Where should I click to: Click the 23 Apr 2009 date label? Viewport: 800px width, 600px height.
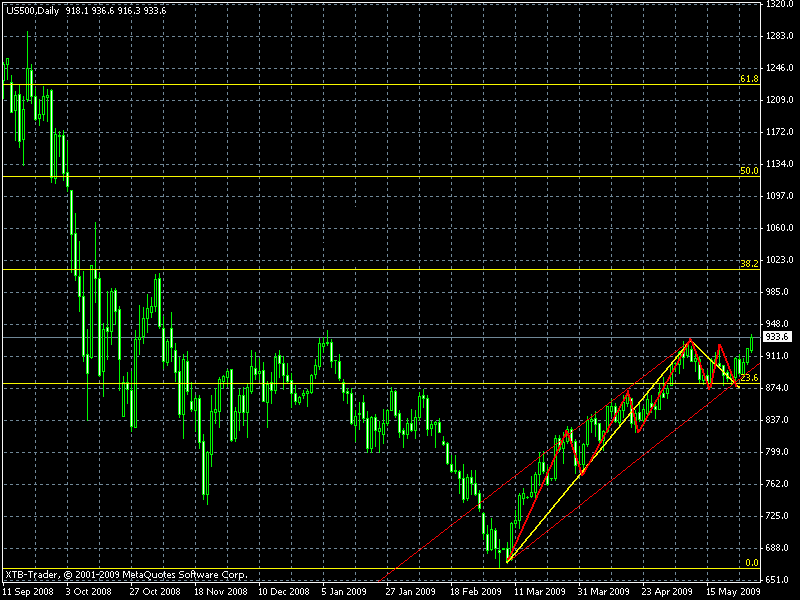pos(667,592)
